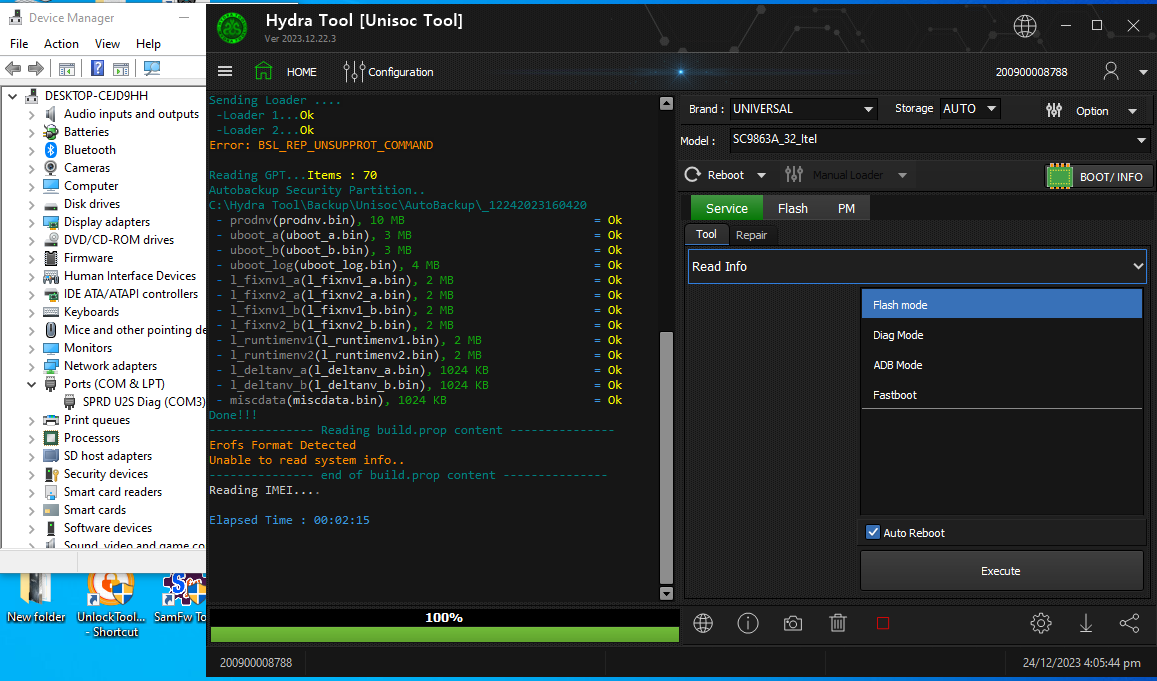Click the log scroll down arrow
Screen dimensions: 1157x681
pos(666,593)
